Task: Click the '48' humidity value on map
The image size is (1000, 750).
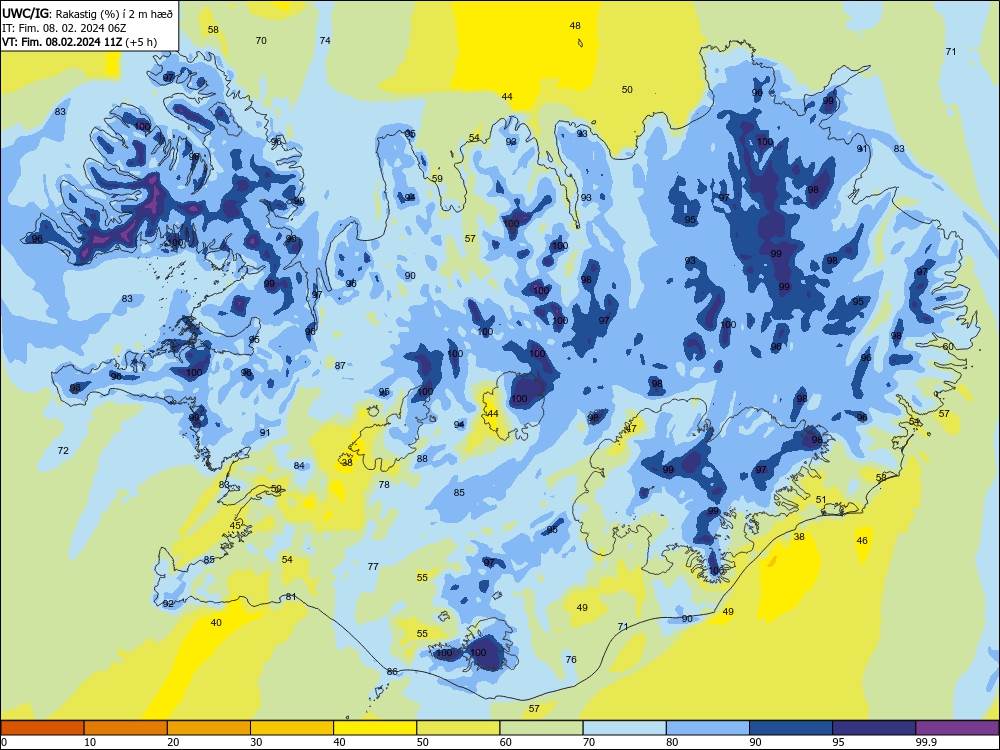Action: [x=575, y=26]
